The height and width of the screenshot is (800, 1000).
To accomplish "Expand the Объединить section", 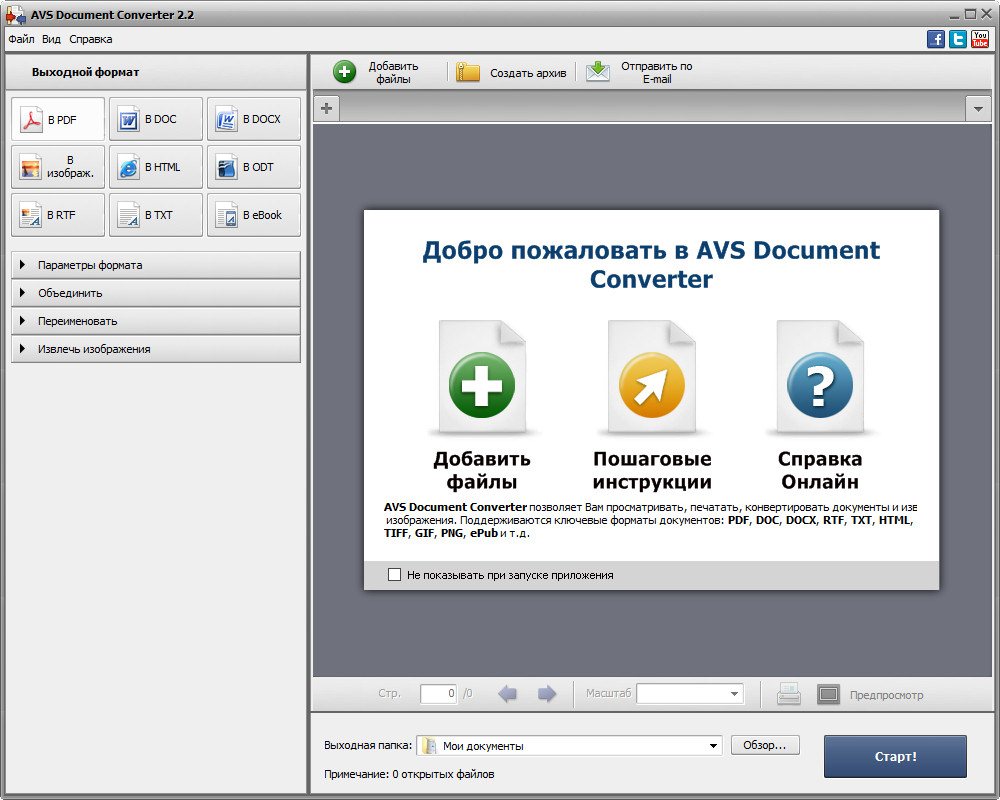I will [x=156, y=293].
